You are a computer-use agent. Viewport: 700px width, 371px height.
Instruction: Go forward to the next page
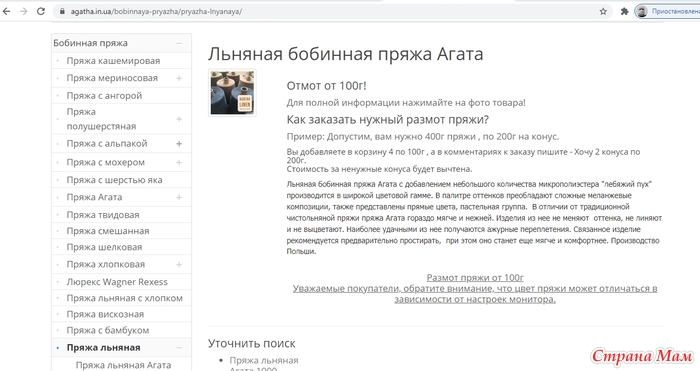click(24, 12)
